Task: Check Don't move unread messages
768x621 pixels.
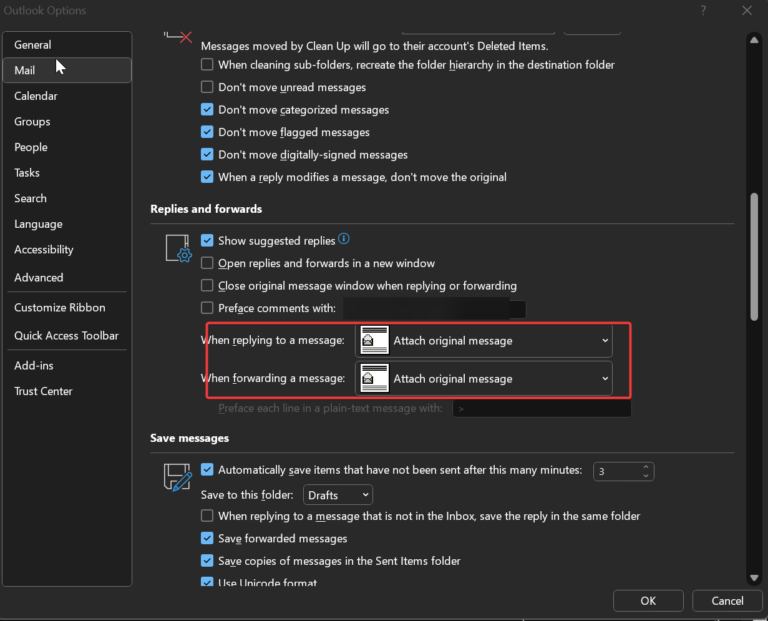Action: point(207,87)
